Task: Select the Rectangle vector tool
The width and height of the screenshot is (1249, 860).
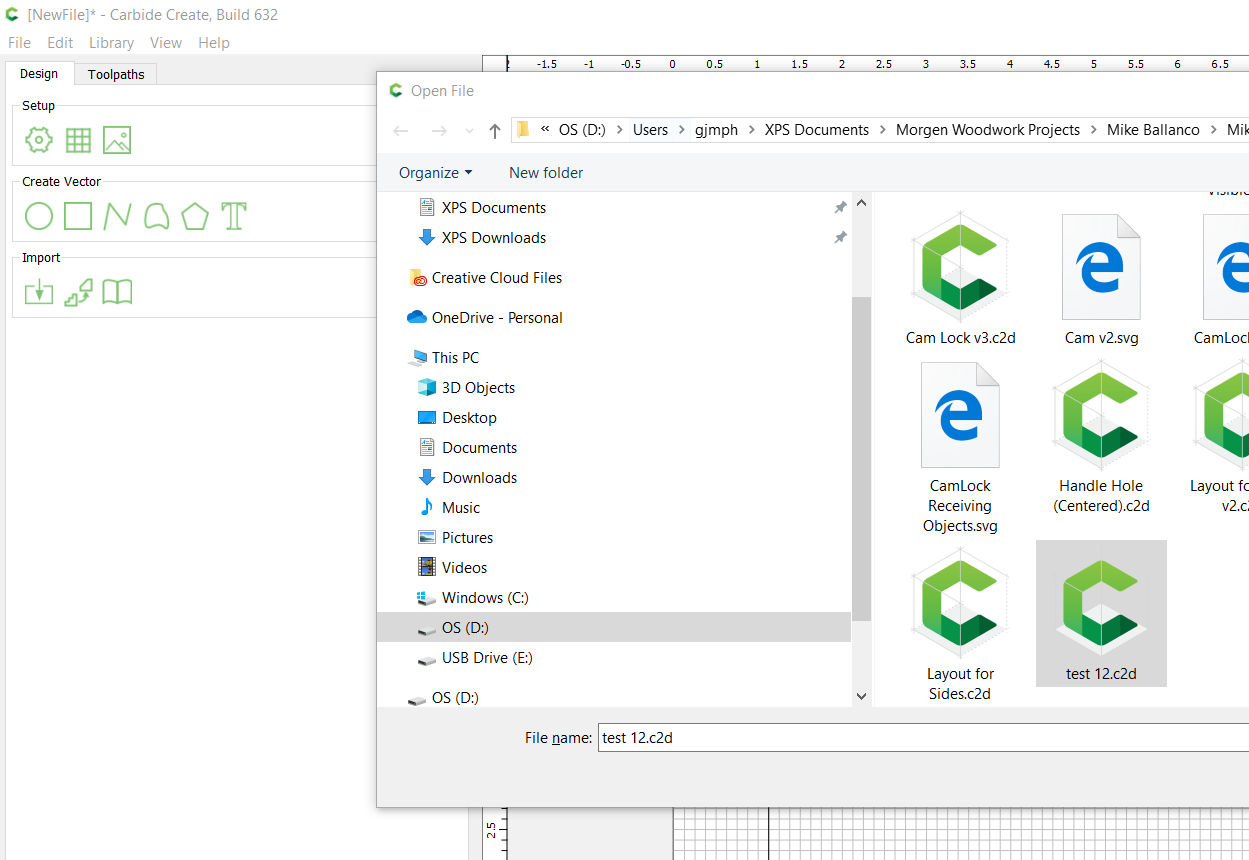Action: tap(78, 216)
